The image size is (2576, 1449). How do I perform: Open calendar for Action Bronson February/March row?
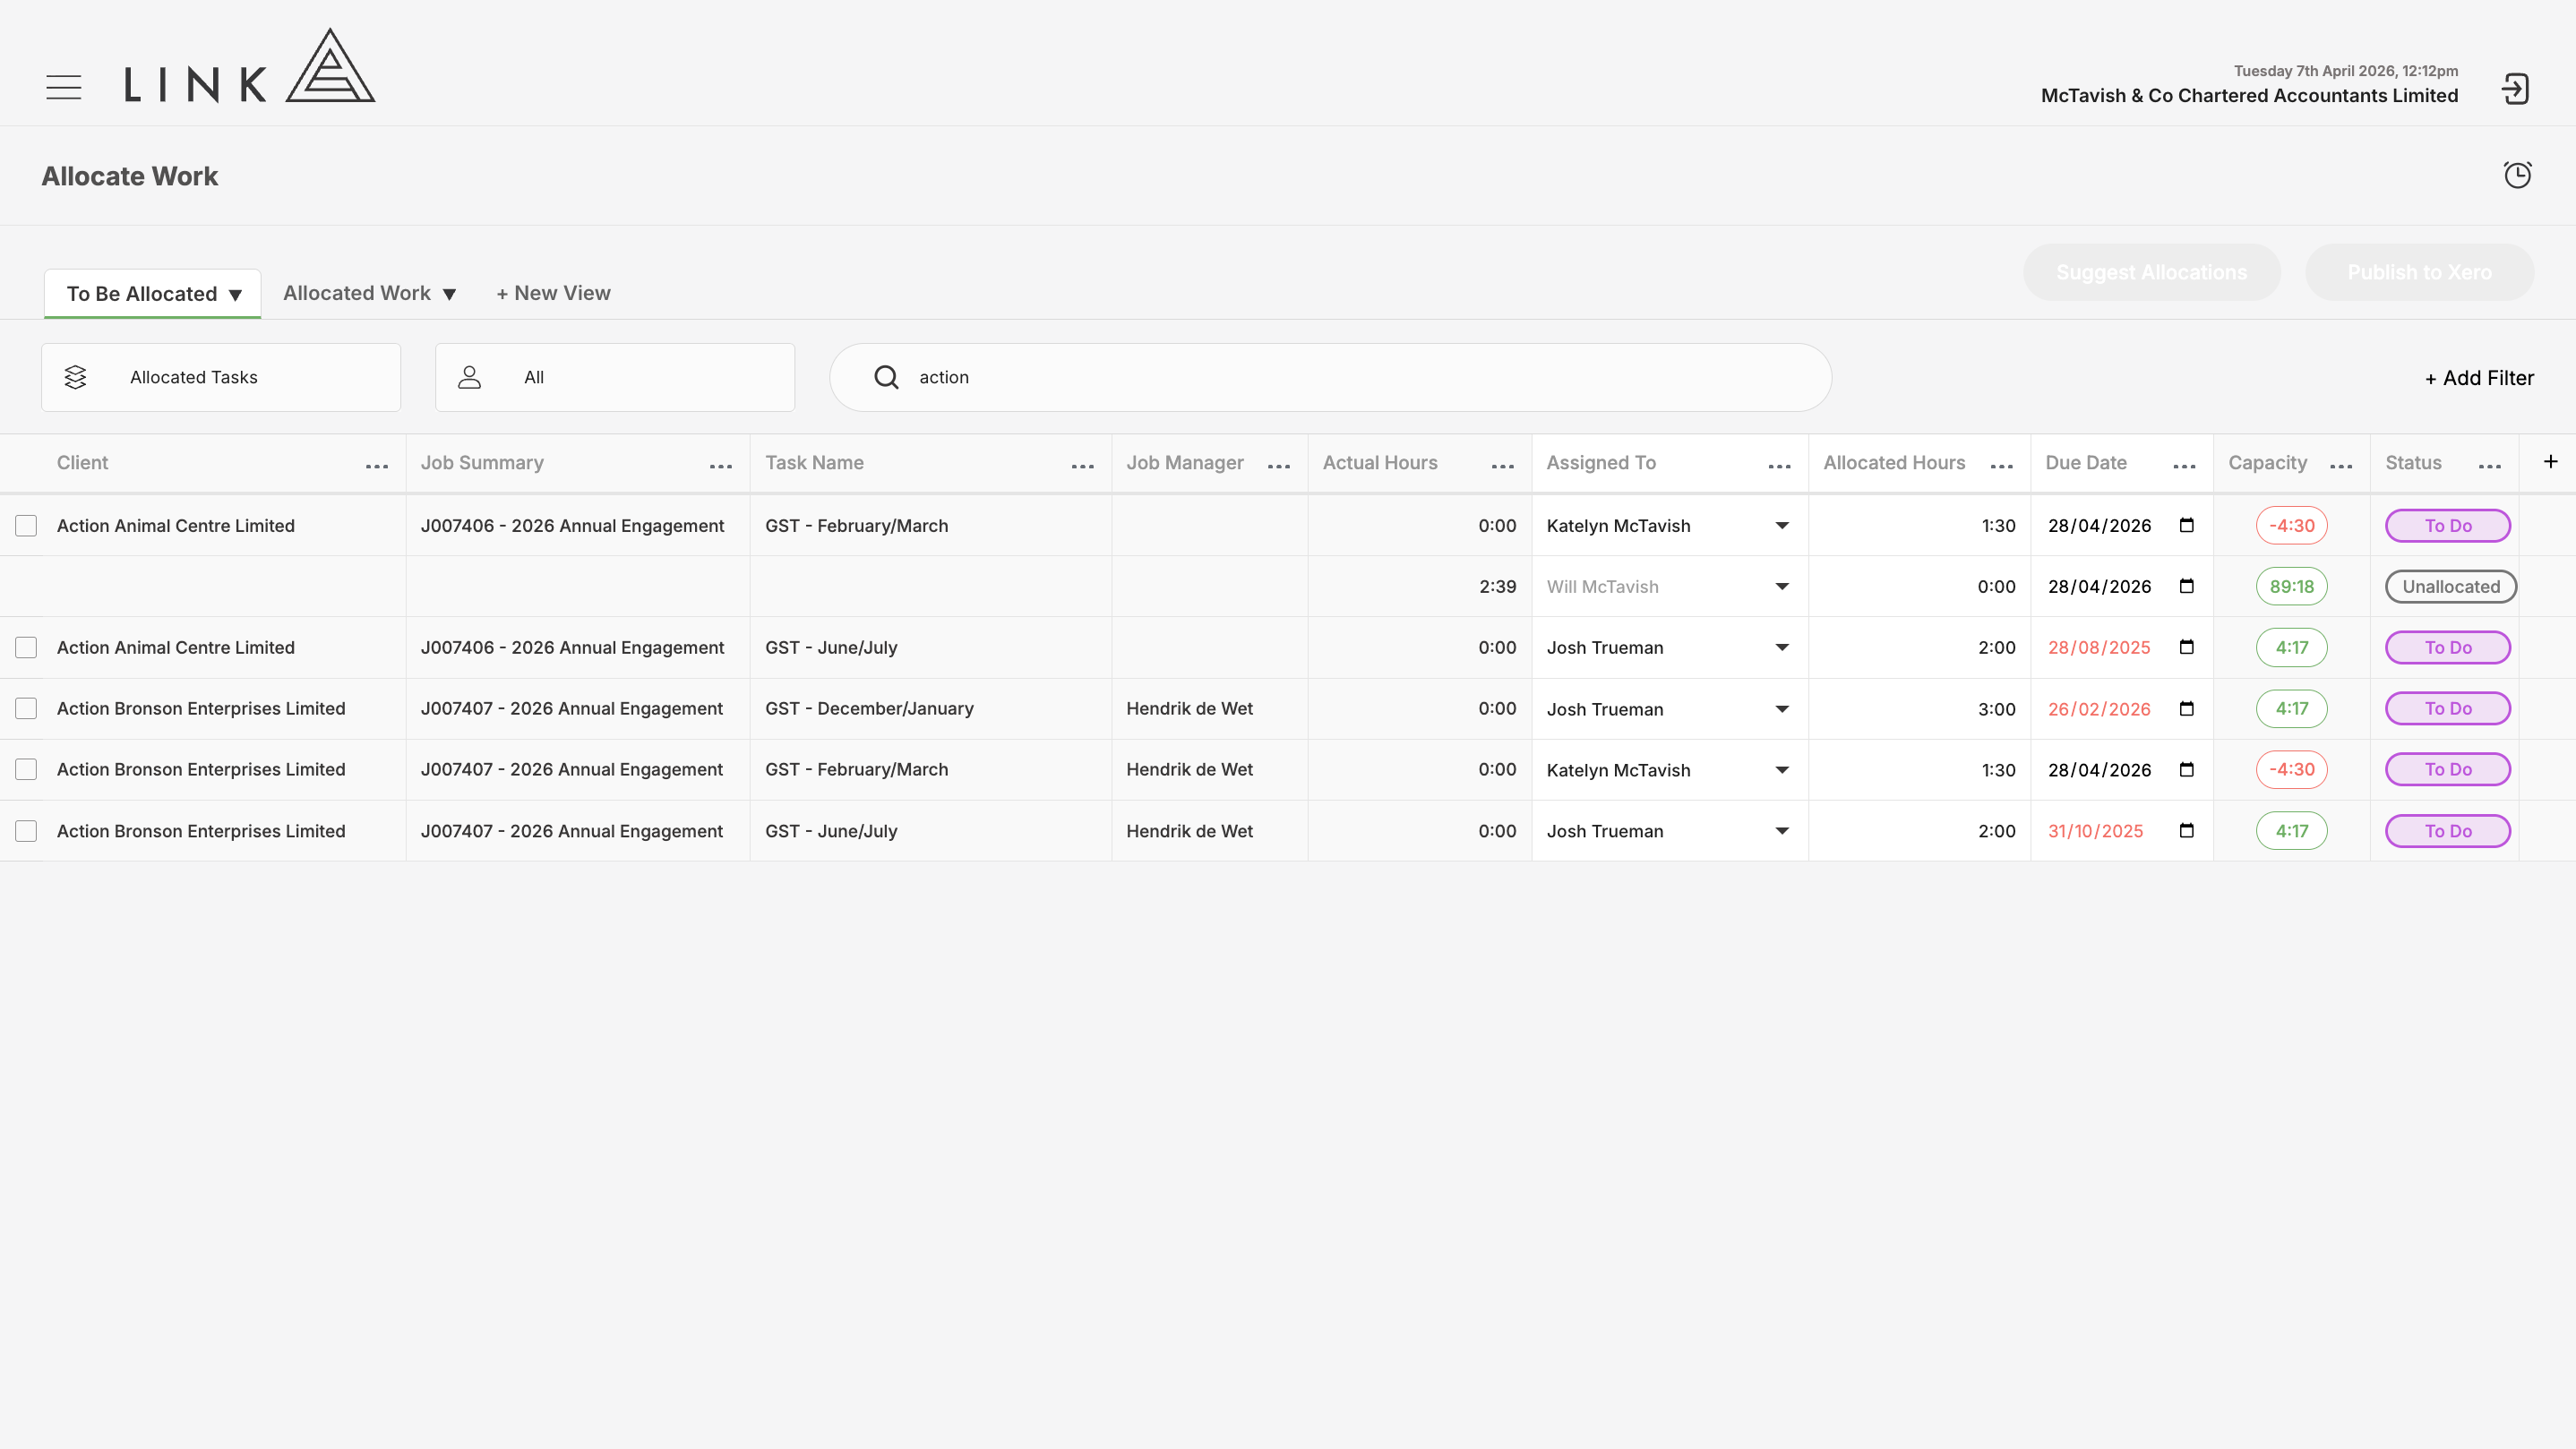2186,770
